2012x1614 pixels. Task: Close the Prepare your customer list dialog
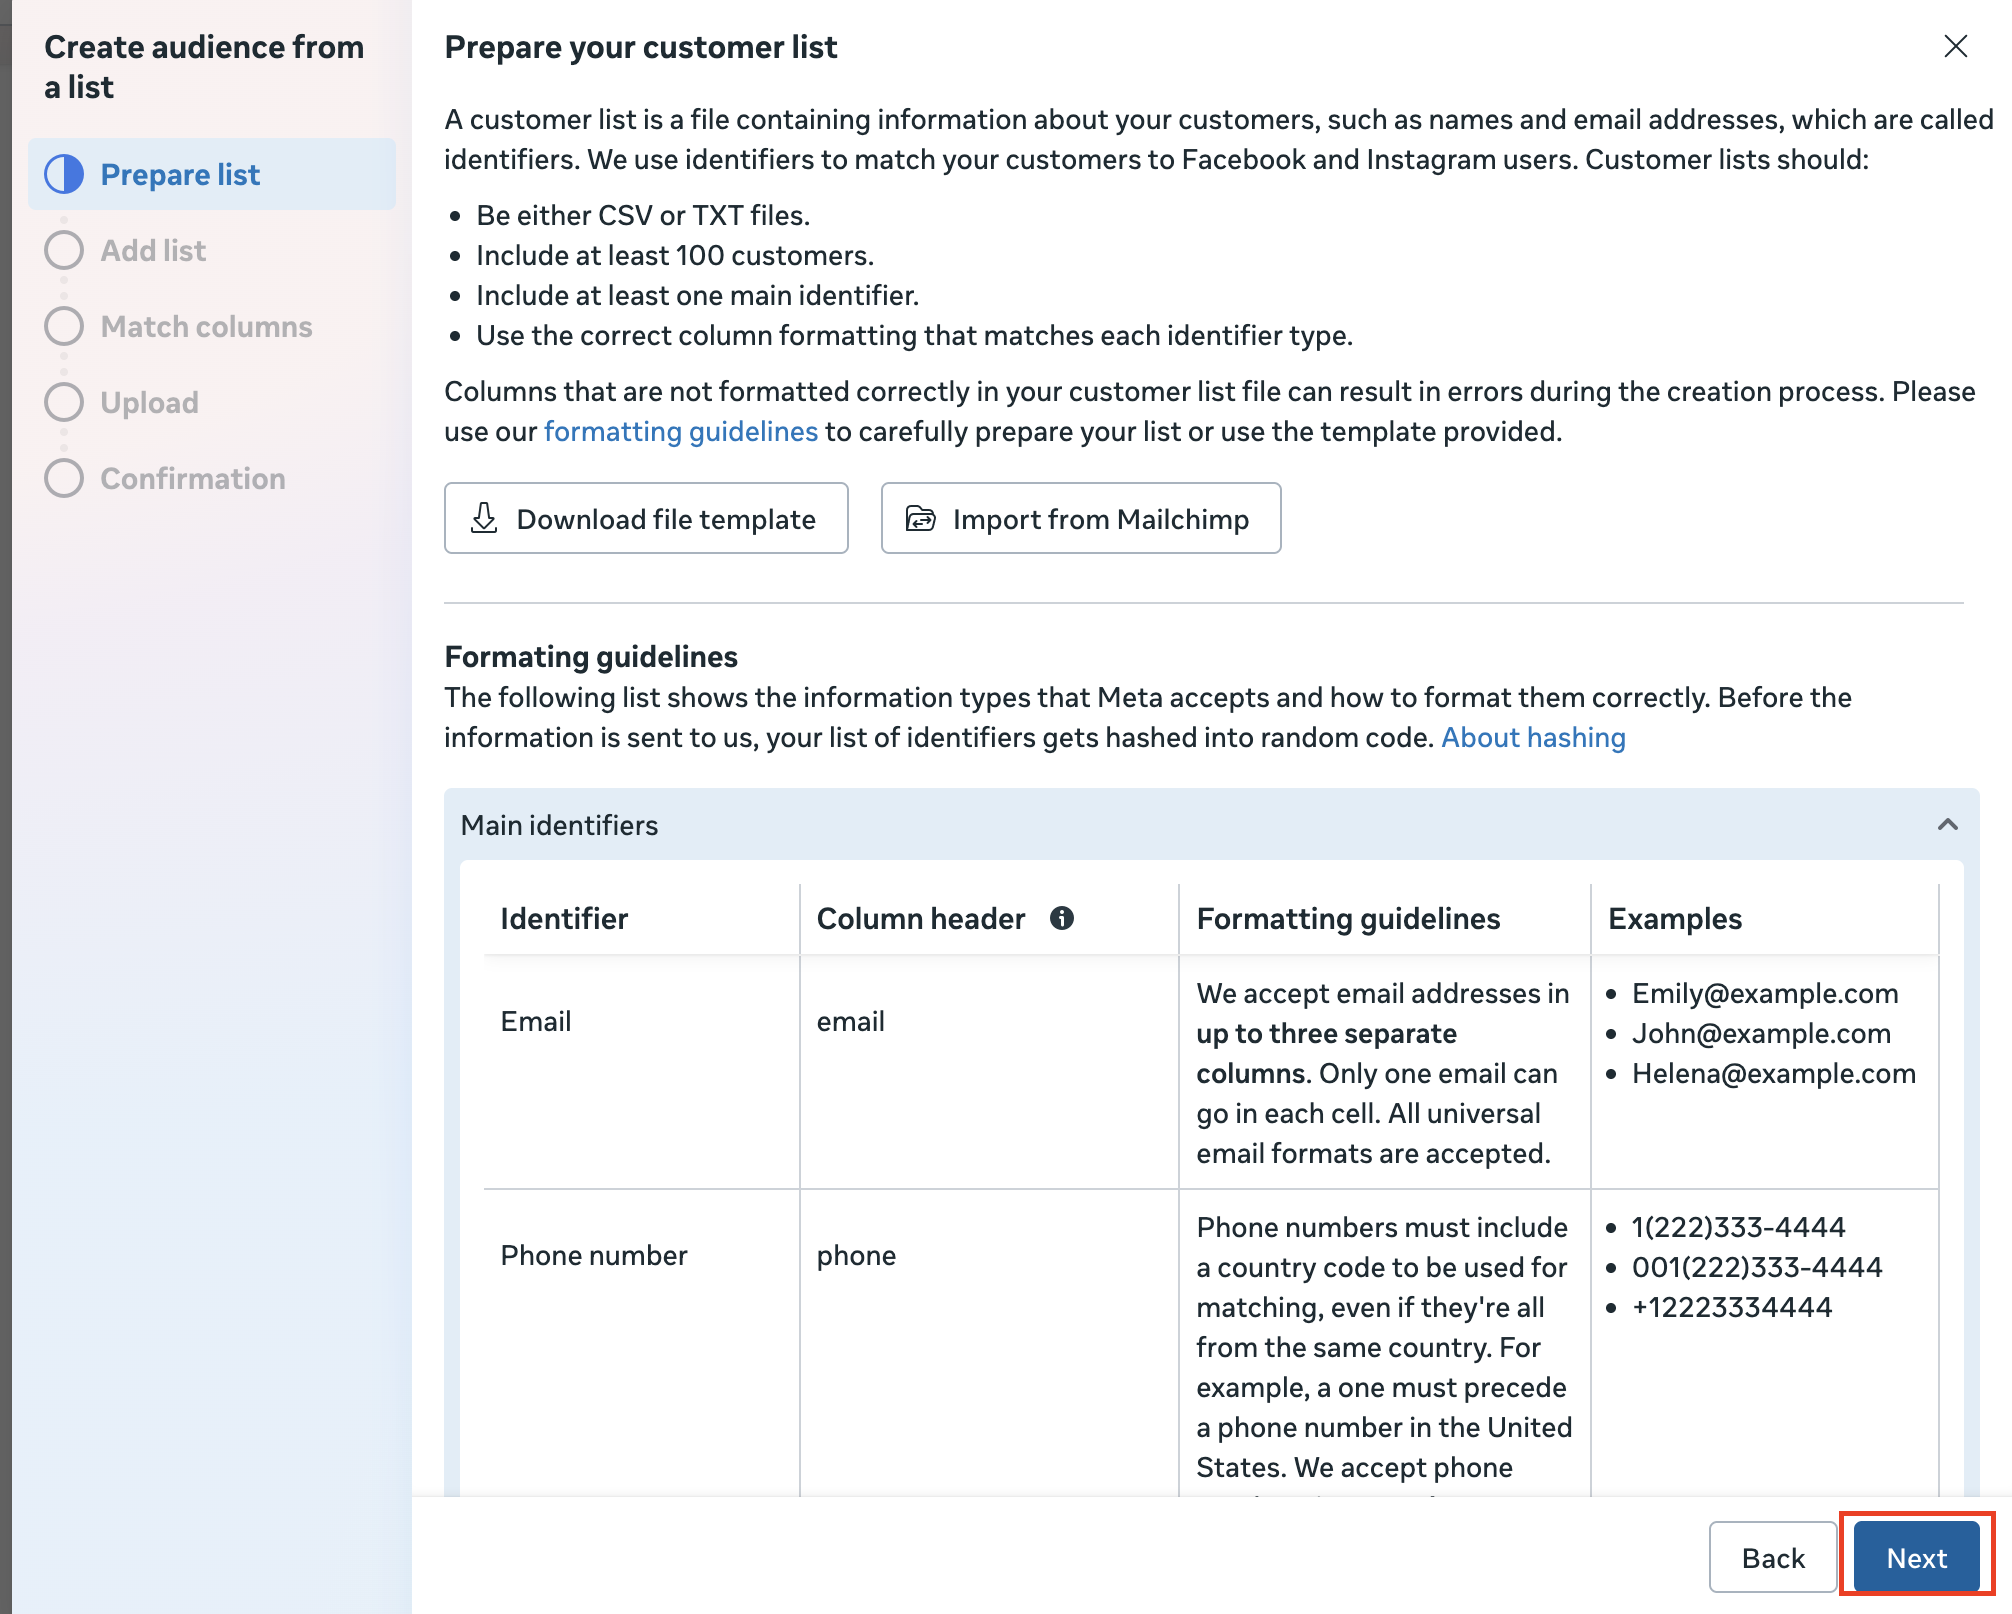[x=1955, y=46]
